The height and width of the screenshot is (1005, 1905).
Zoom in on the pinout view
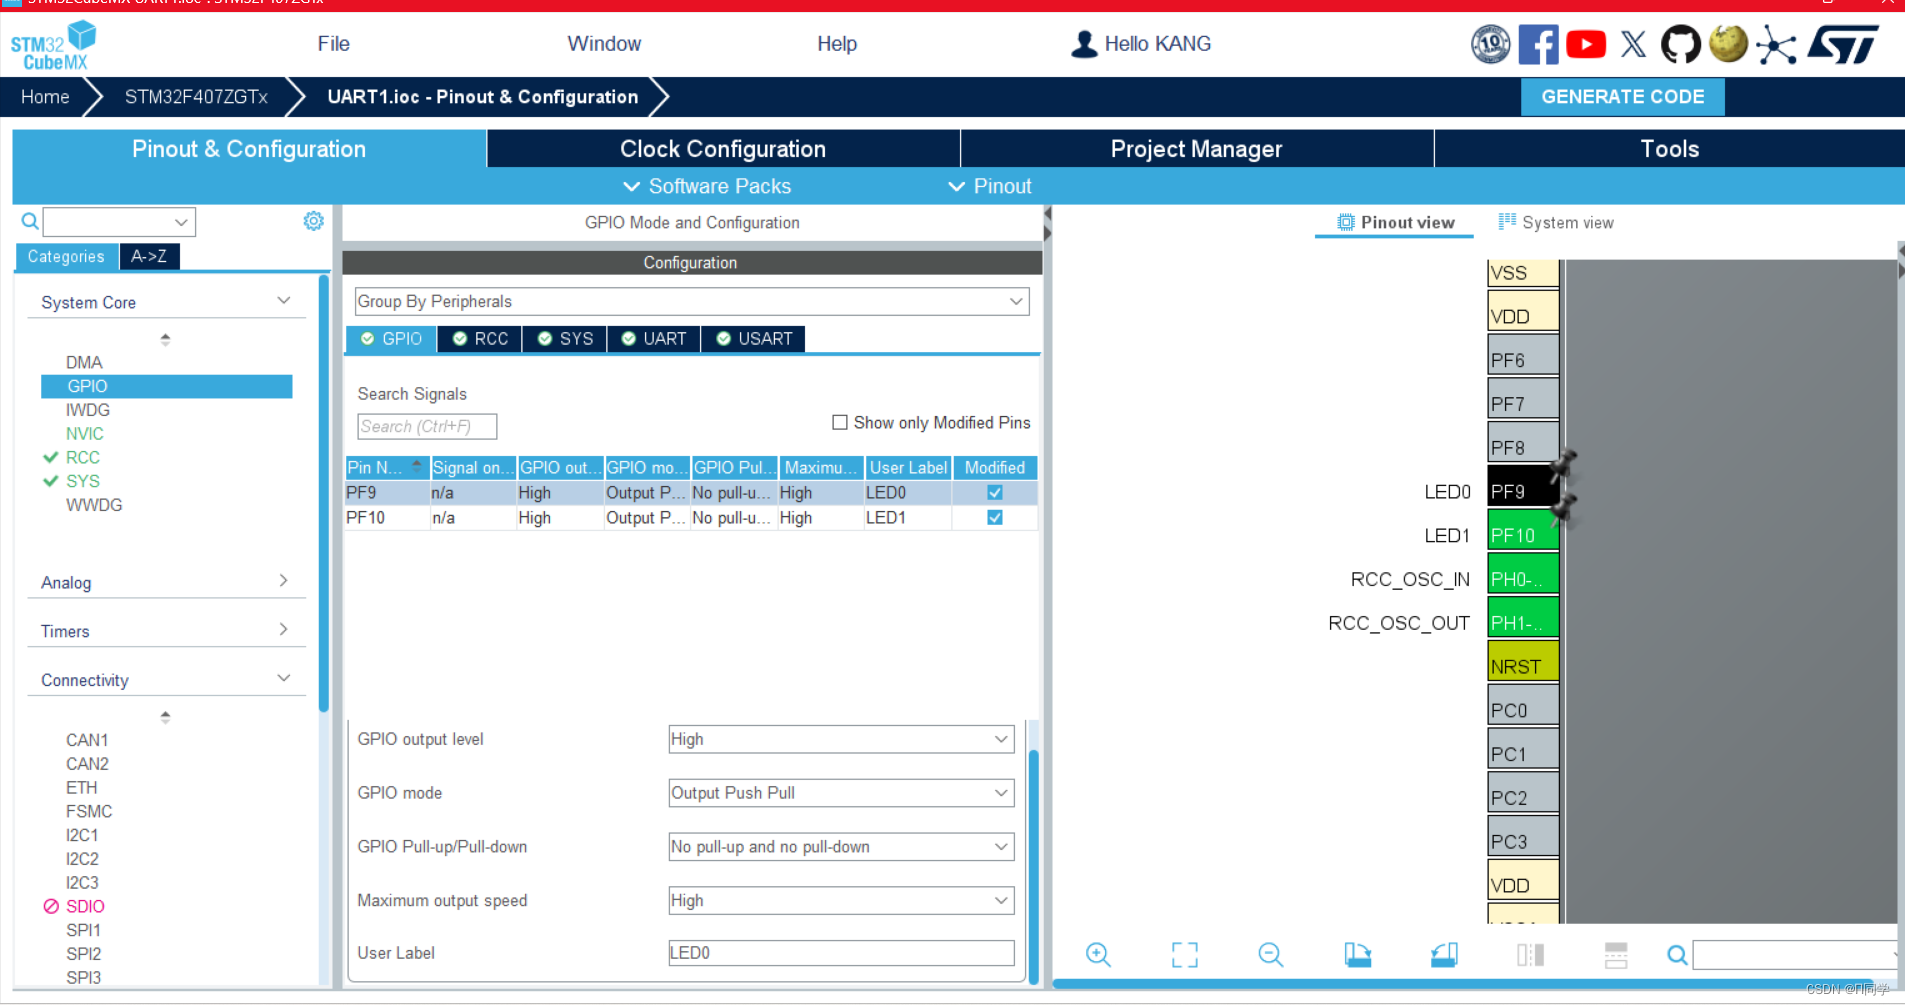[1098, 955]
